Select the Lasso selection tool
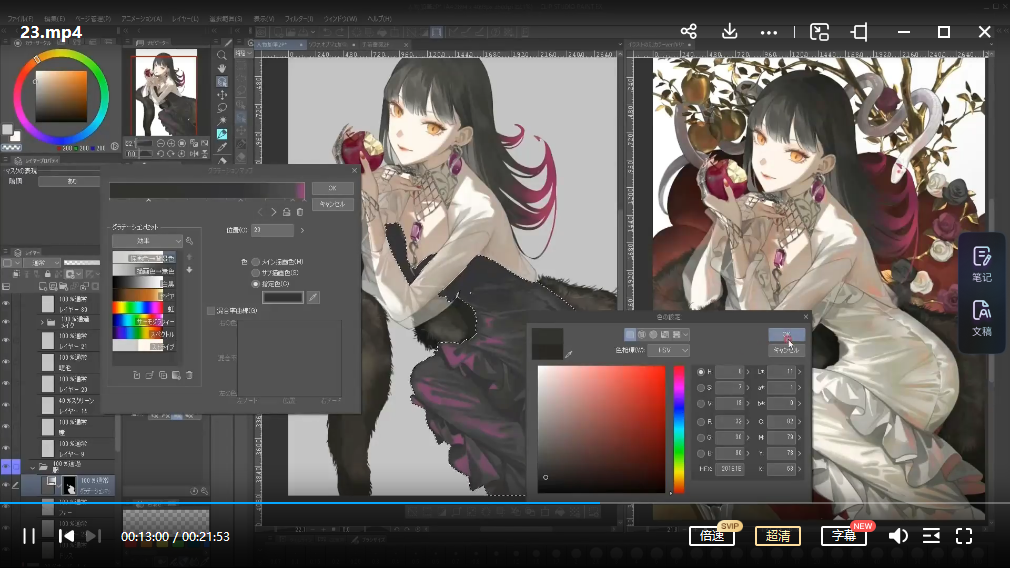This screenshot has width=1010, height=568. (x=222, y=108)
